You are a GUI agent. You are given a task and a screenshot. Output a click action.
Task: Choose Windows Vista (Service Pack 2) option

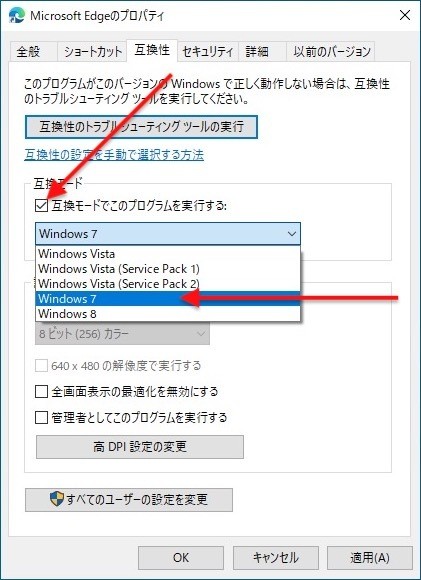click(168, 284)
